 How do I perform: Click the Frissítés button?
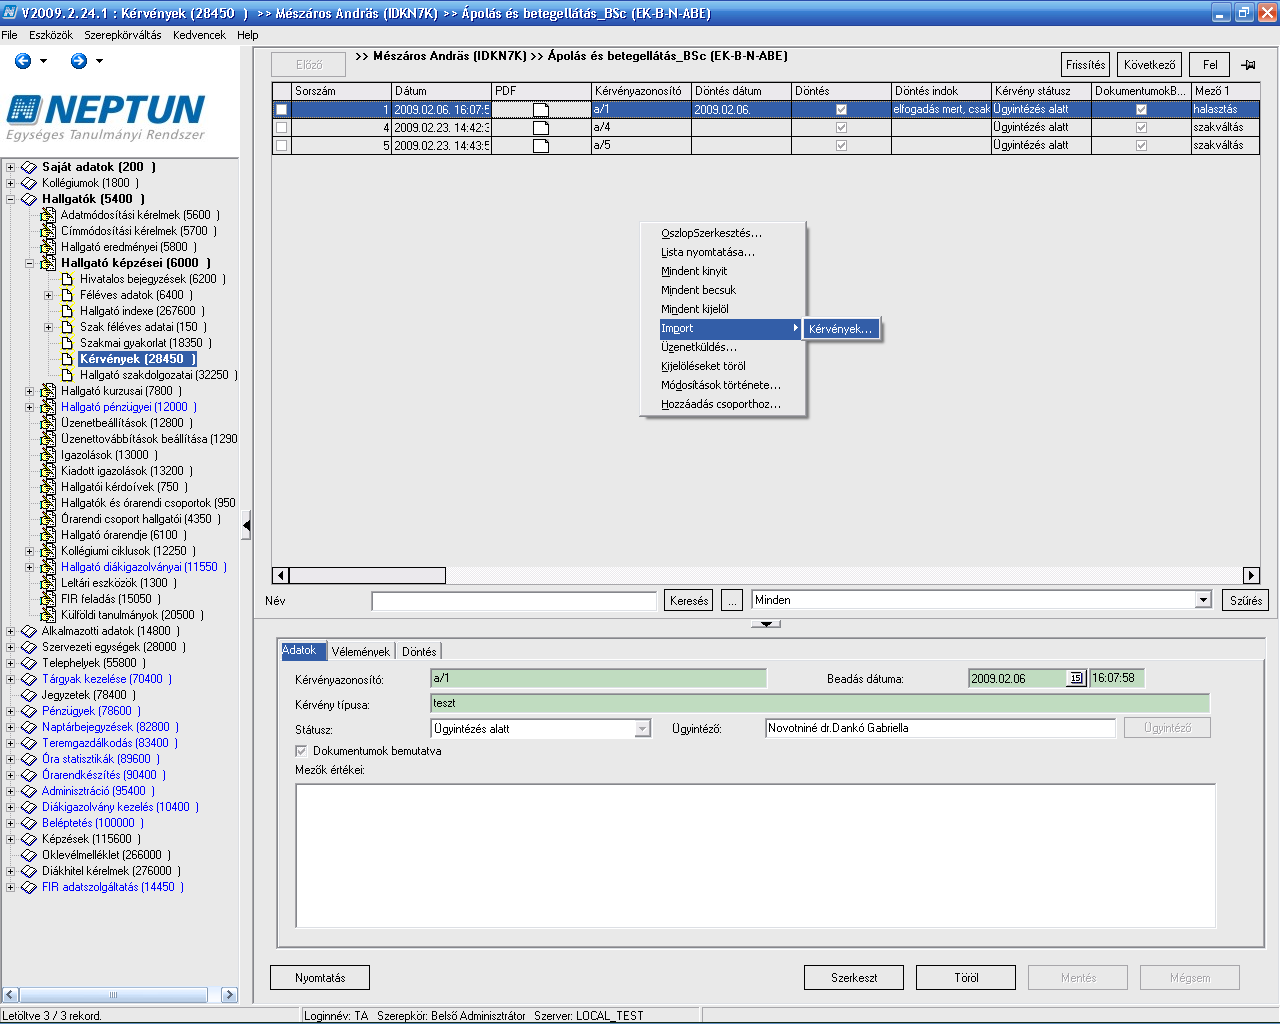[1085, 65]
